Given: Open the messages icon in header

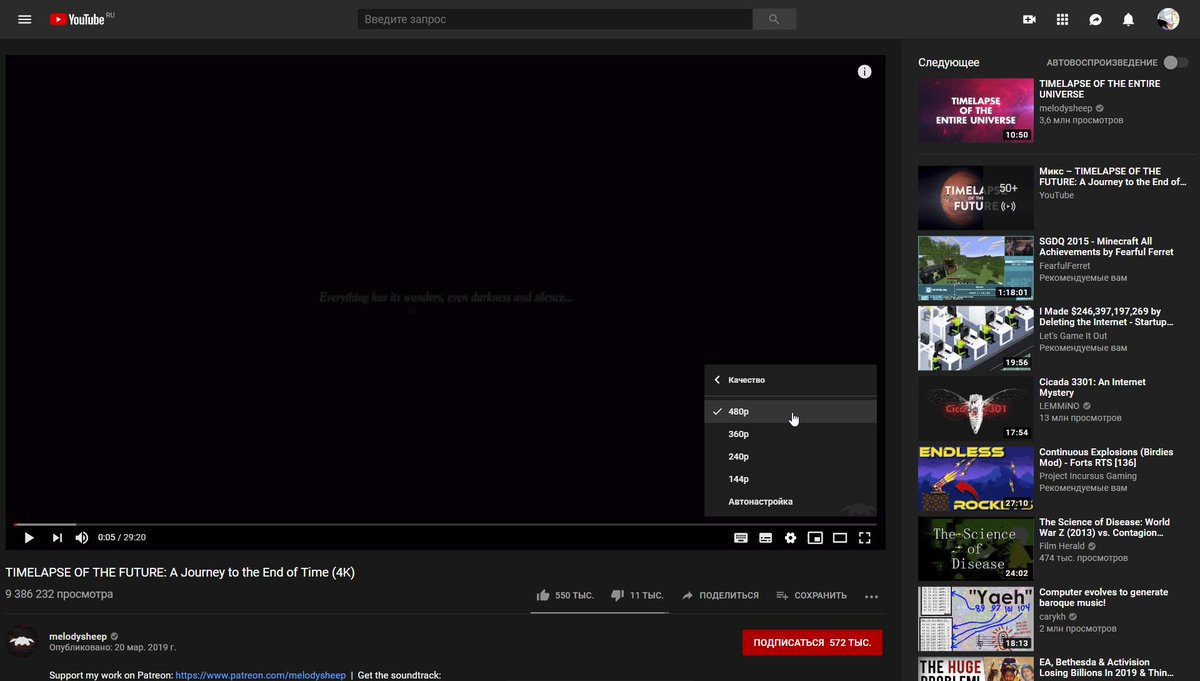Looking at the screenshot, I should [x=1096, y=19].
